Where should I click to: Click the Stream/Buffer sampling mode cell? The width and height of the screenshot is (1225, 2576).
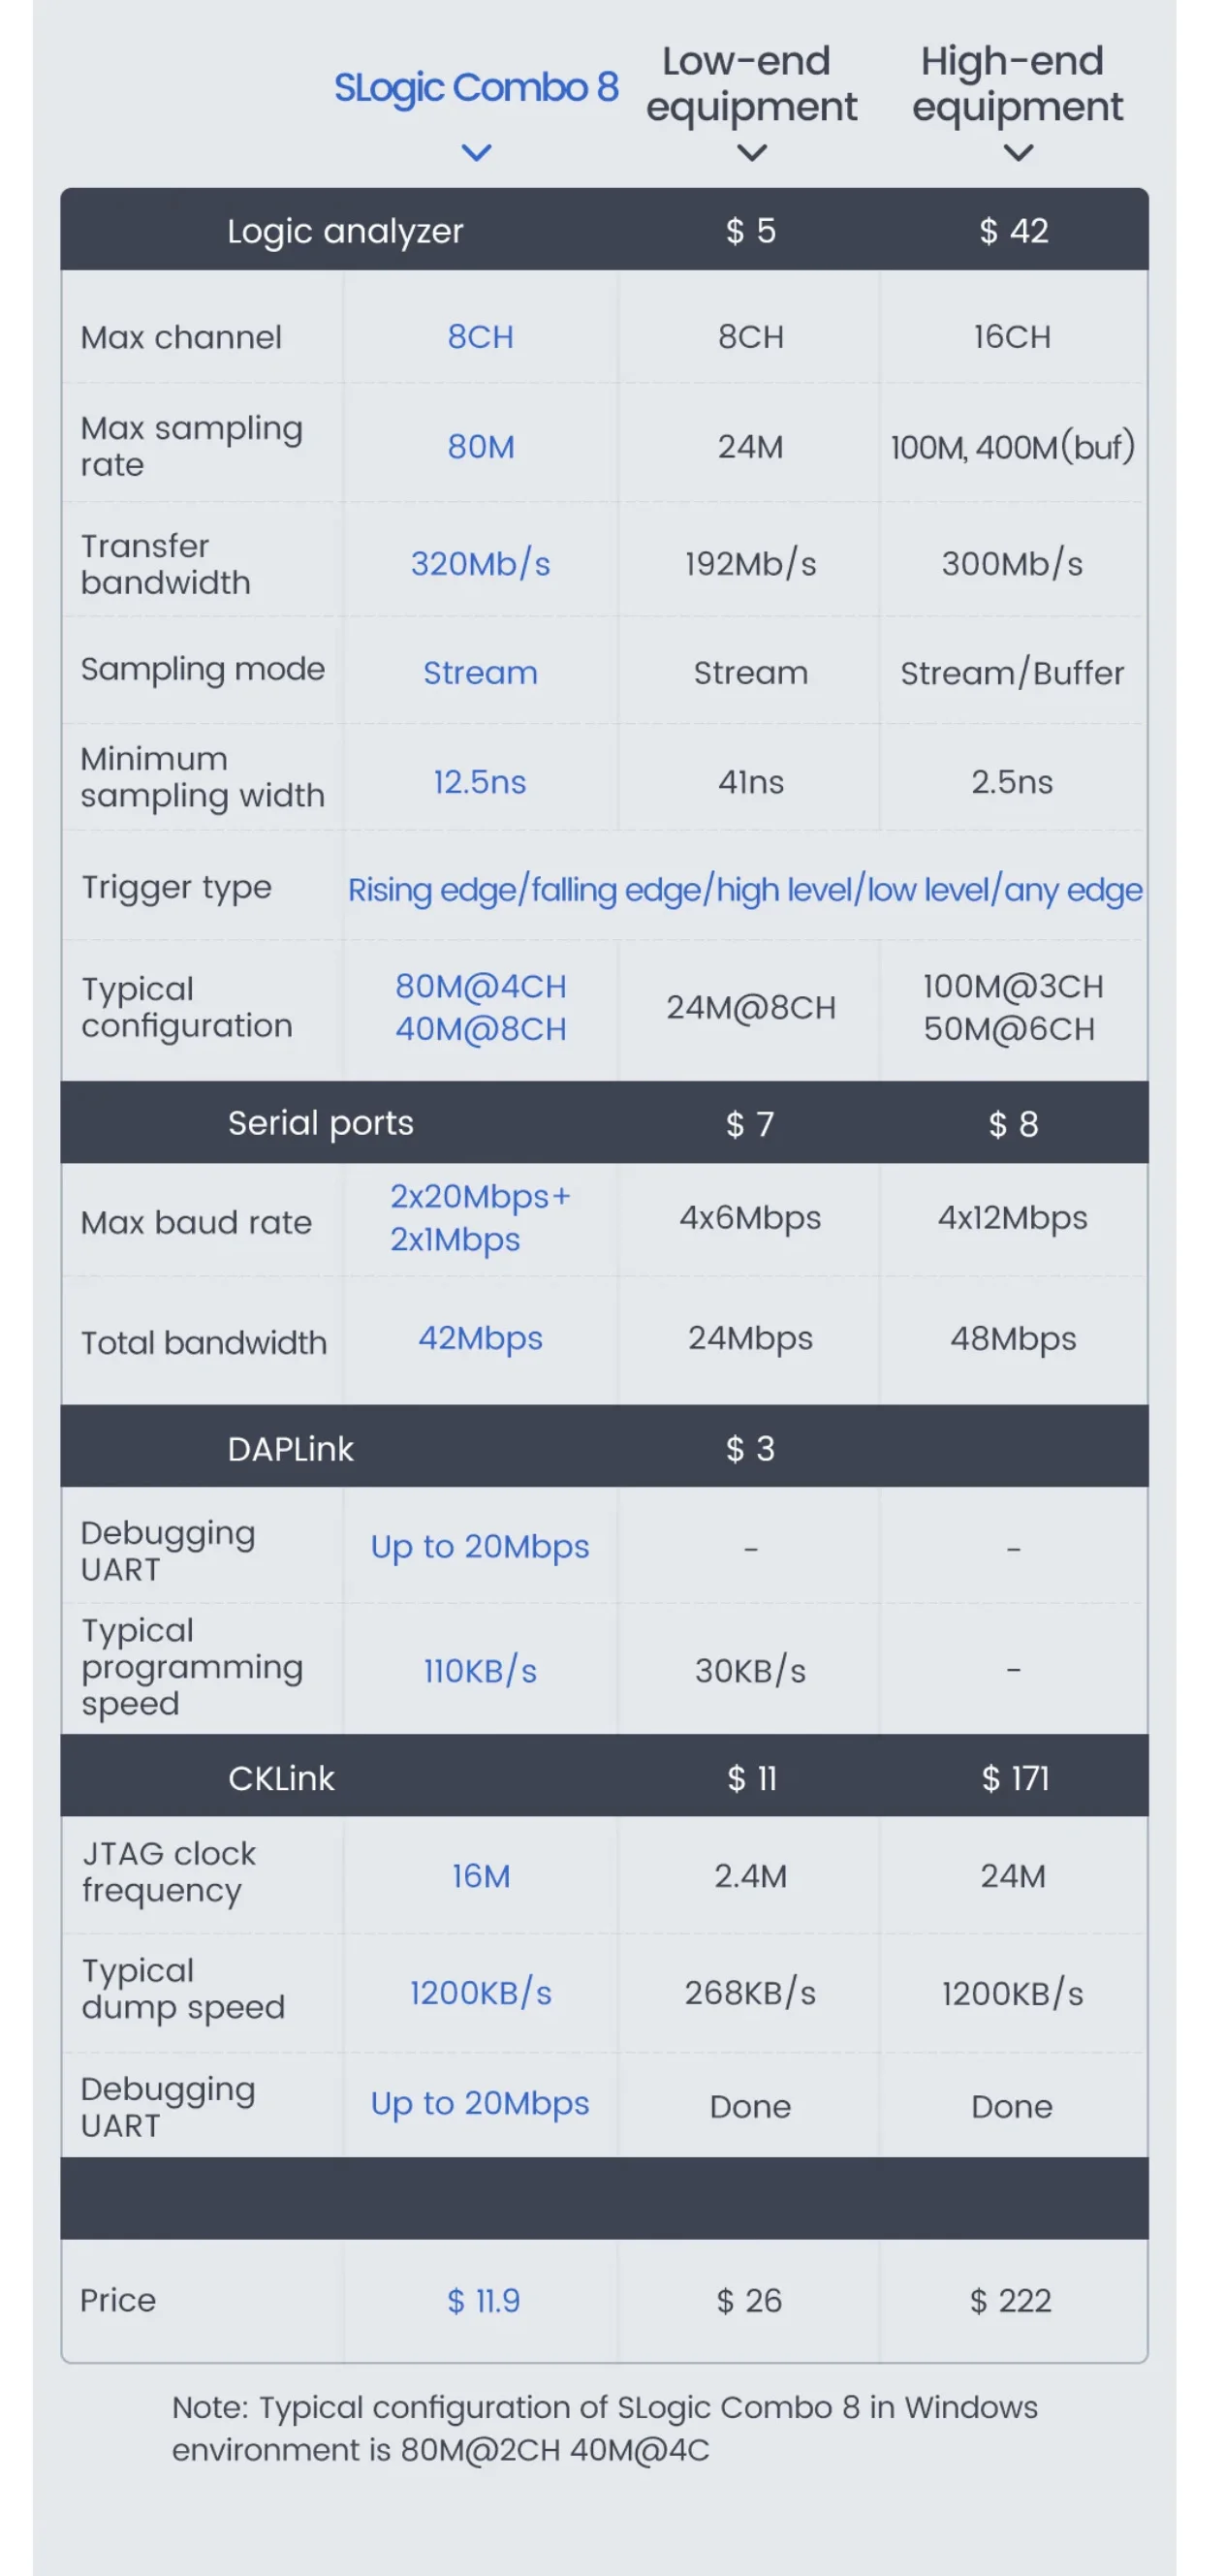pos(1012,673)
